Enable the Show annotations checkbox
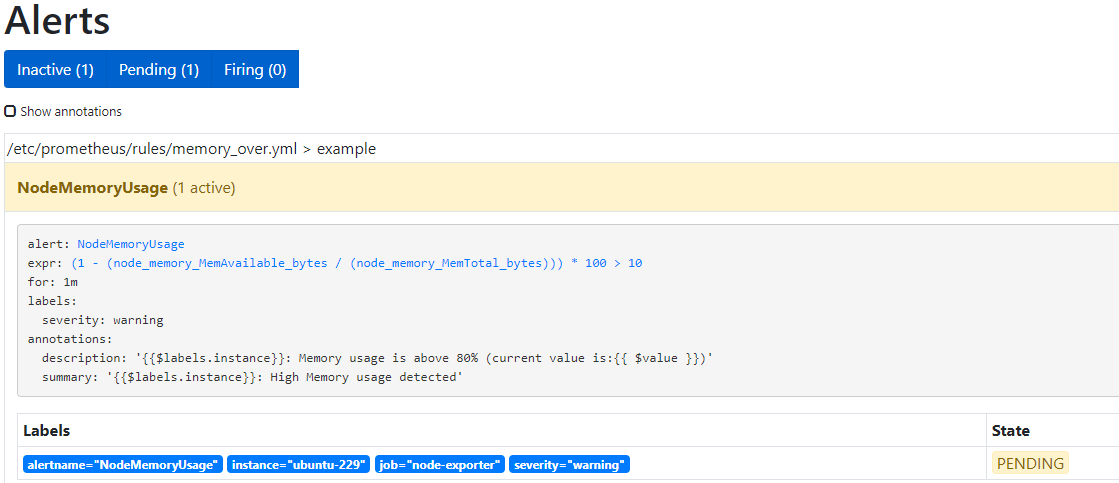Image resolution: width=1119 pixels, height=483 pixels. pos(10,112)
